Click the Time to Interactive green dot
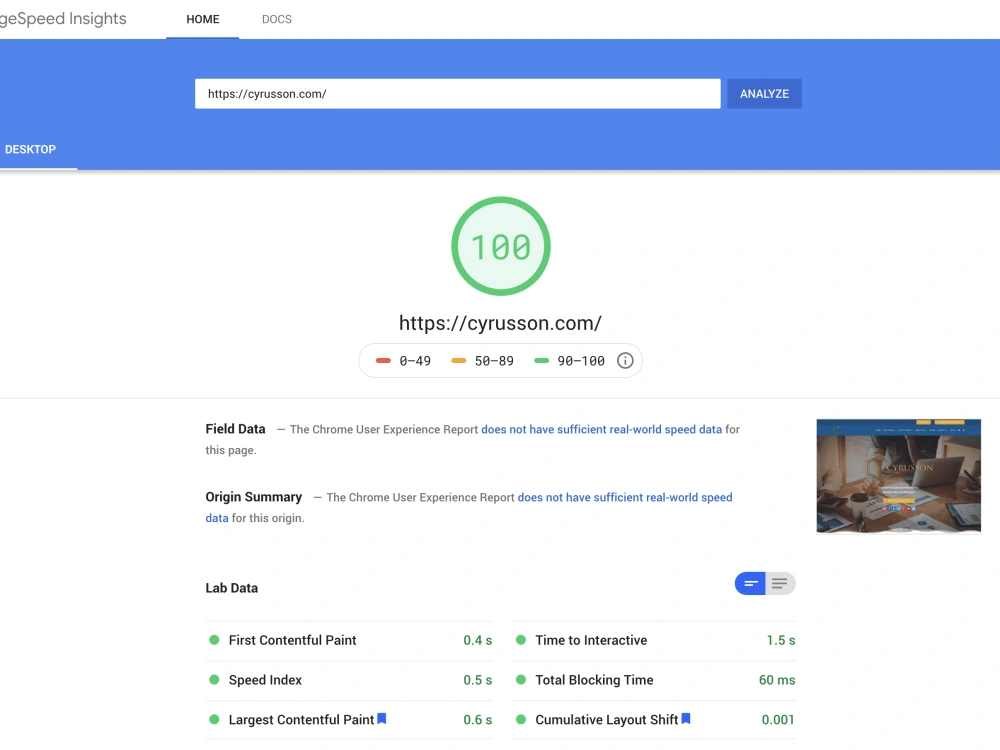The image size is (1000, 750). click(x=521, y=640)
